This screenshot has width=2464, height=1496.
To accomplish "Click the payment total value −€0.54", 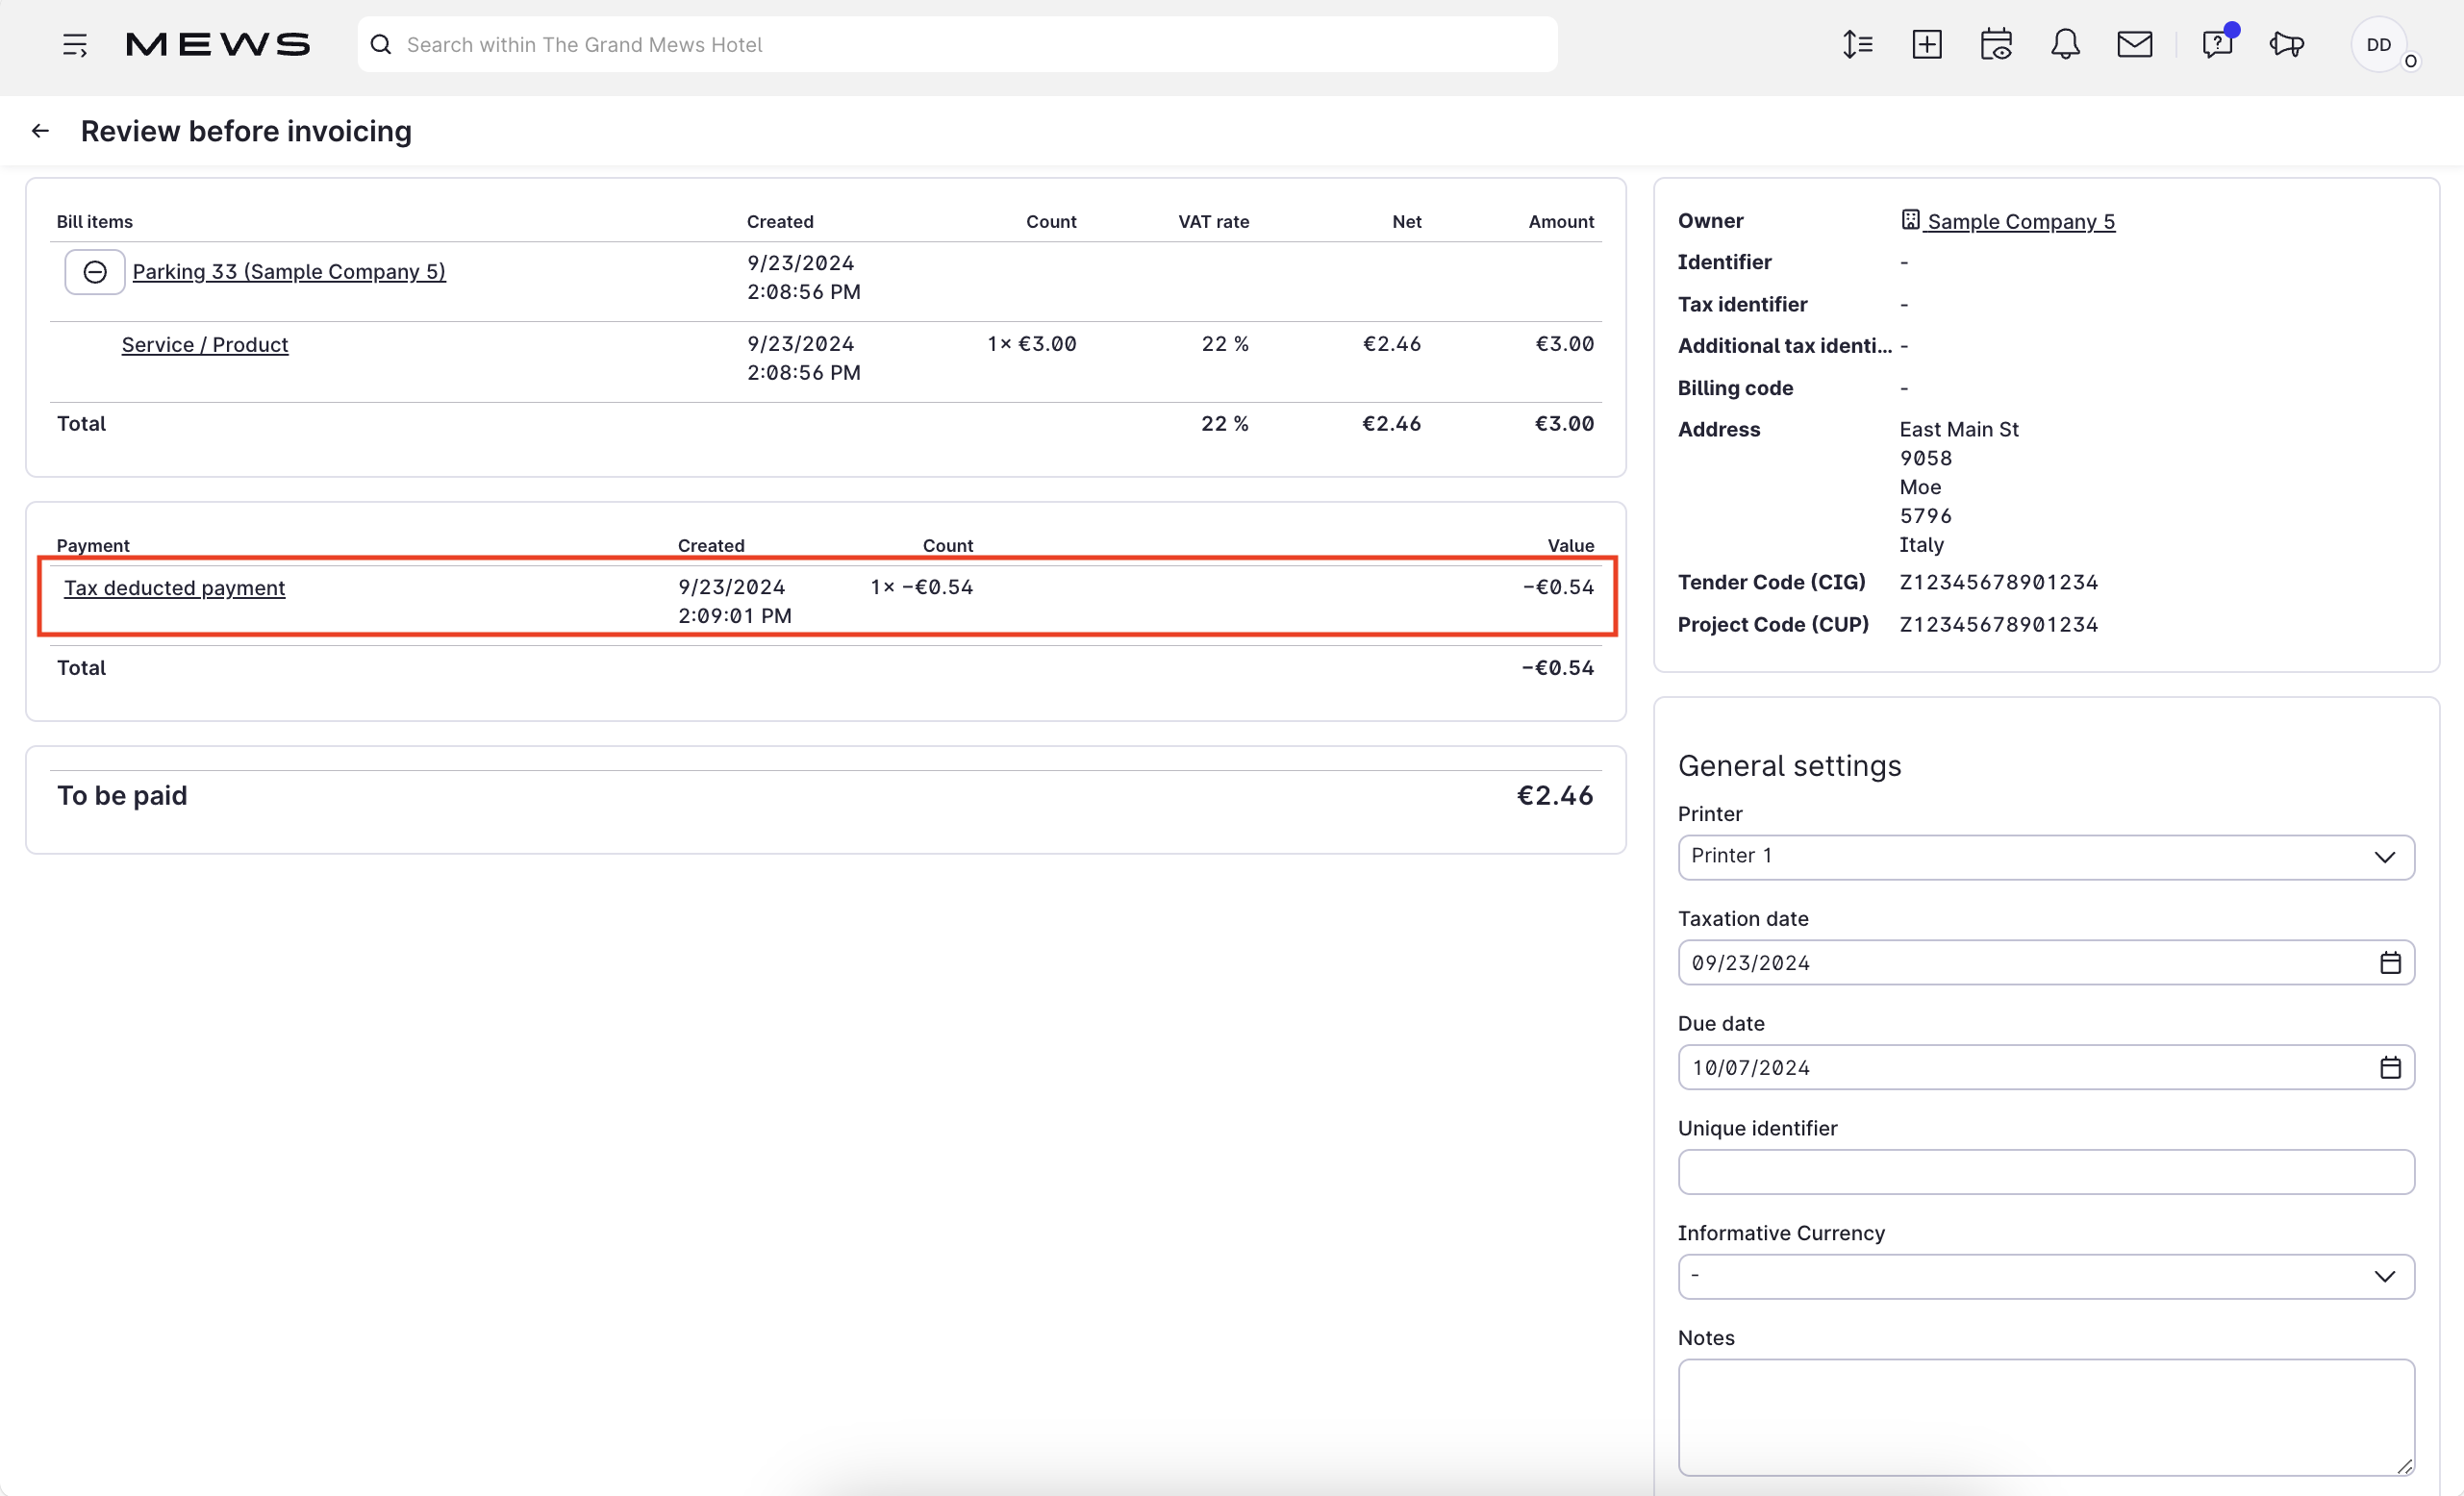I will 1558,668.
